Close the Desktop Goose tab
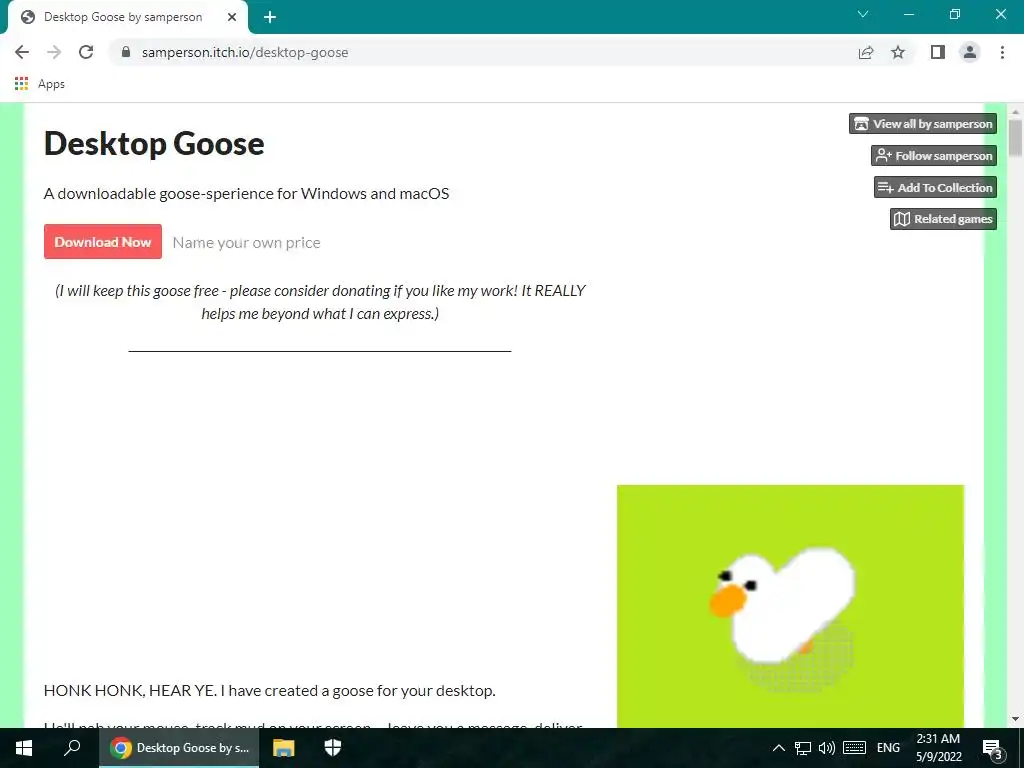This screenshot has width=1024, height=768. pyautogui.click(x=232, y=17)
